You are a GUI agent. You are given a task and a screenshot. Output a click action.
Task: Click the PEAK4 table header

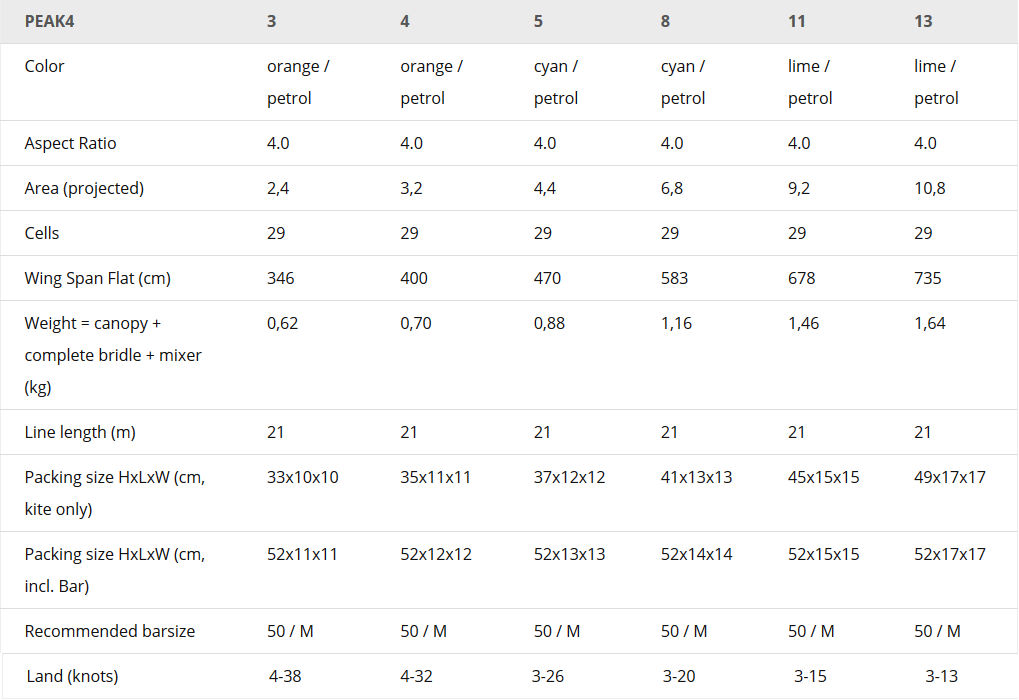49,21
